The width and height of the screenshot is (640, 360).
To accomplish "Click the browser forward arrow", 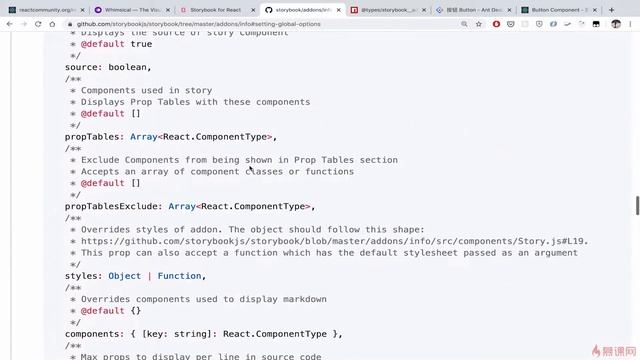I will pos(24,24).
